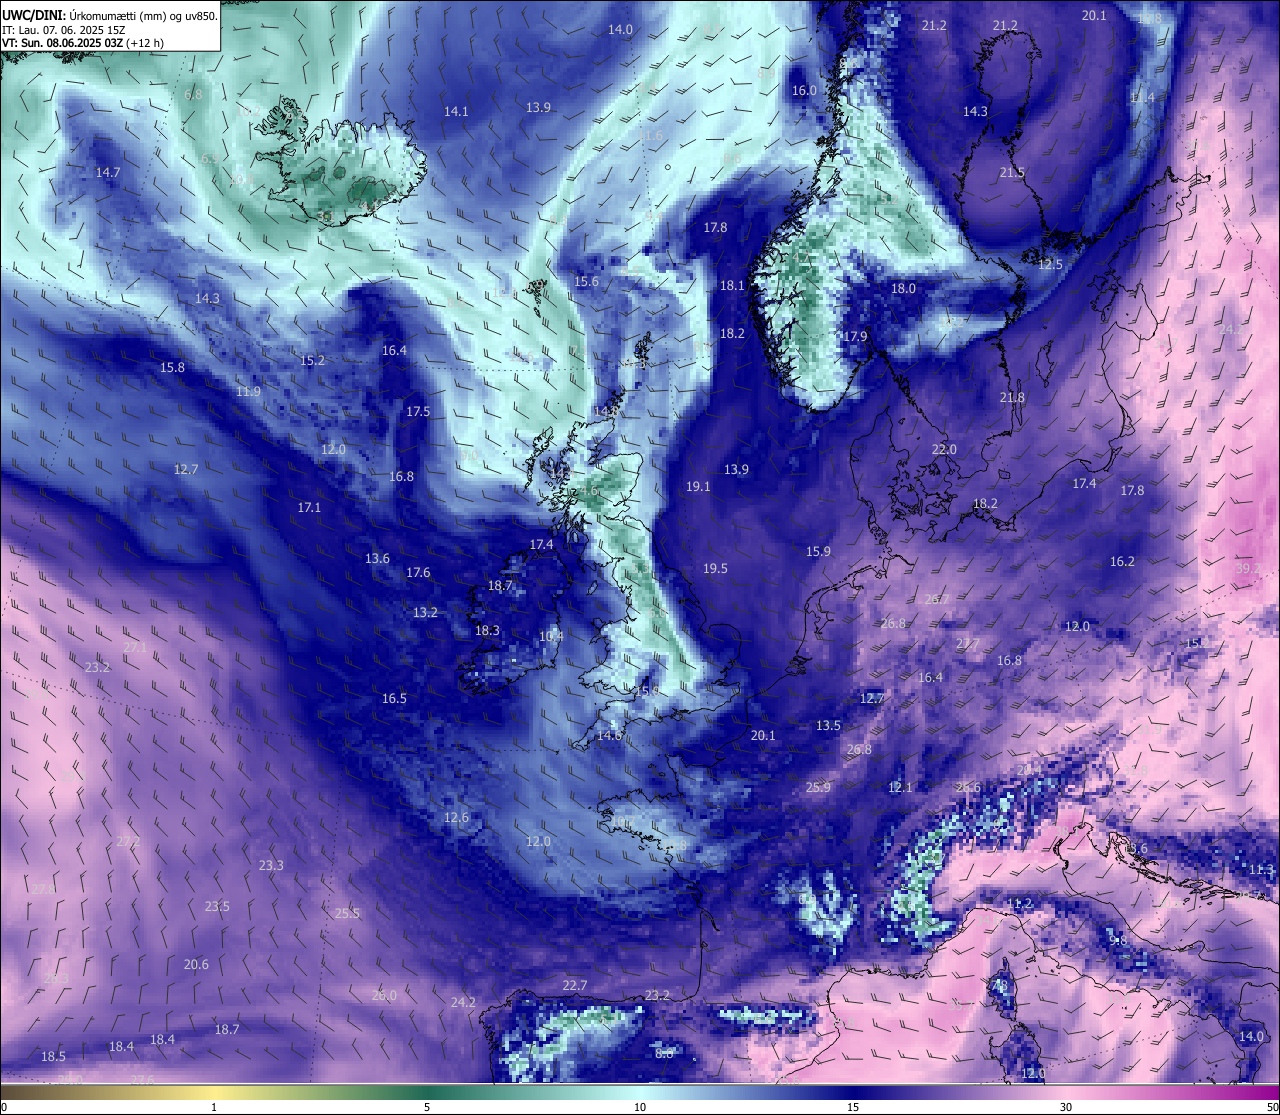Click the 15.8 value on the map
Viewport: 1280px width, 1115px height.
[172, 368]
